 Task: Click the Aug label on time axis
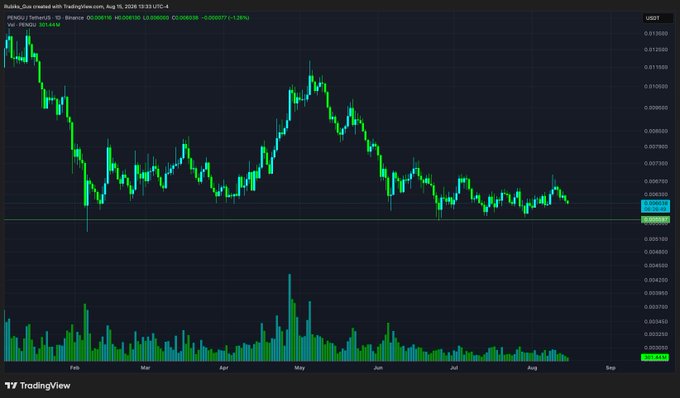(532, 368)
